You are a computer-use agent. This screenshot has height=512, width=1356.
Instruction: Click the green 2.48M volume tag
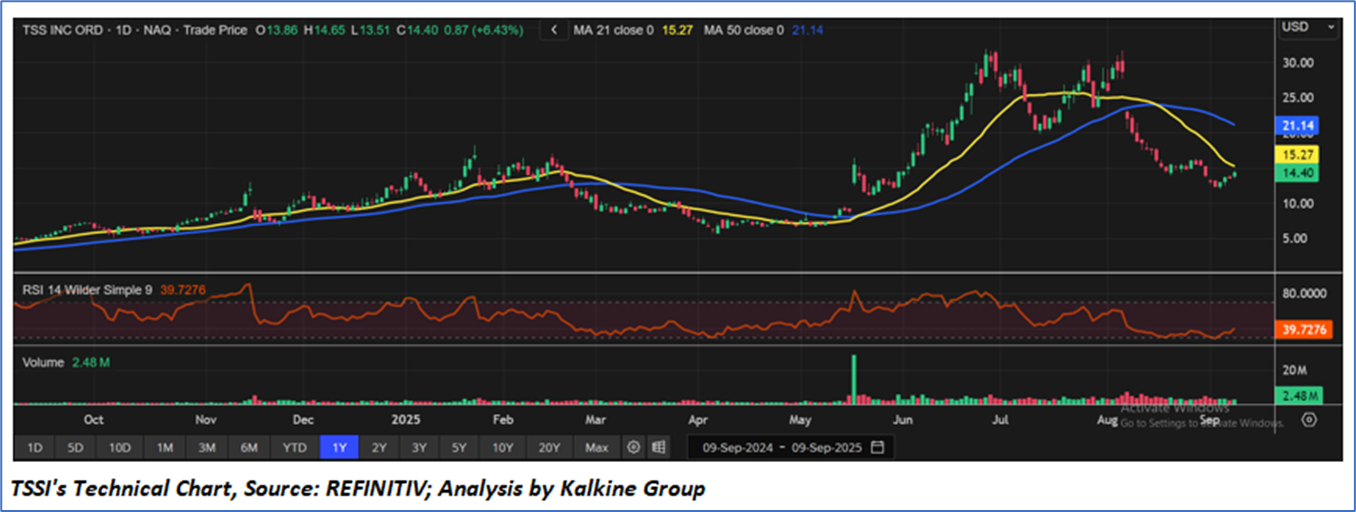point(1300,395)
